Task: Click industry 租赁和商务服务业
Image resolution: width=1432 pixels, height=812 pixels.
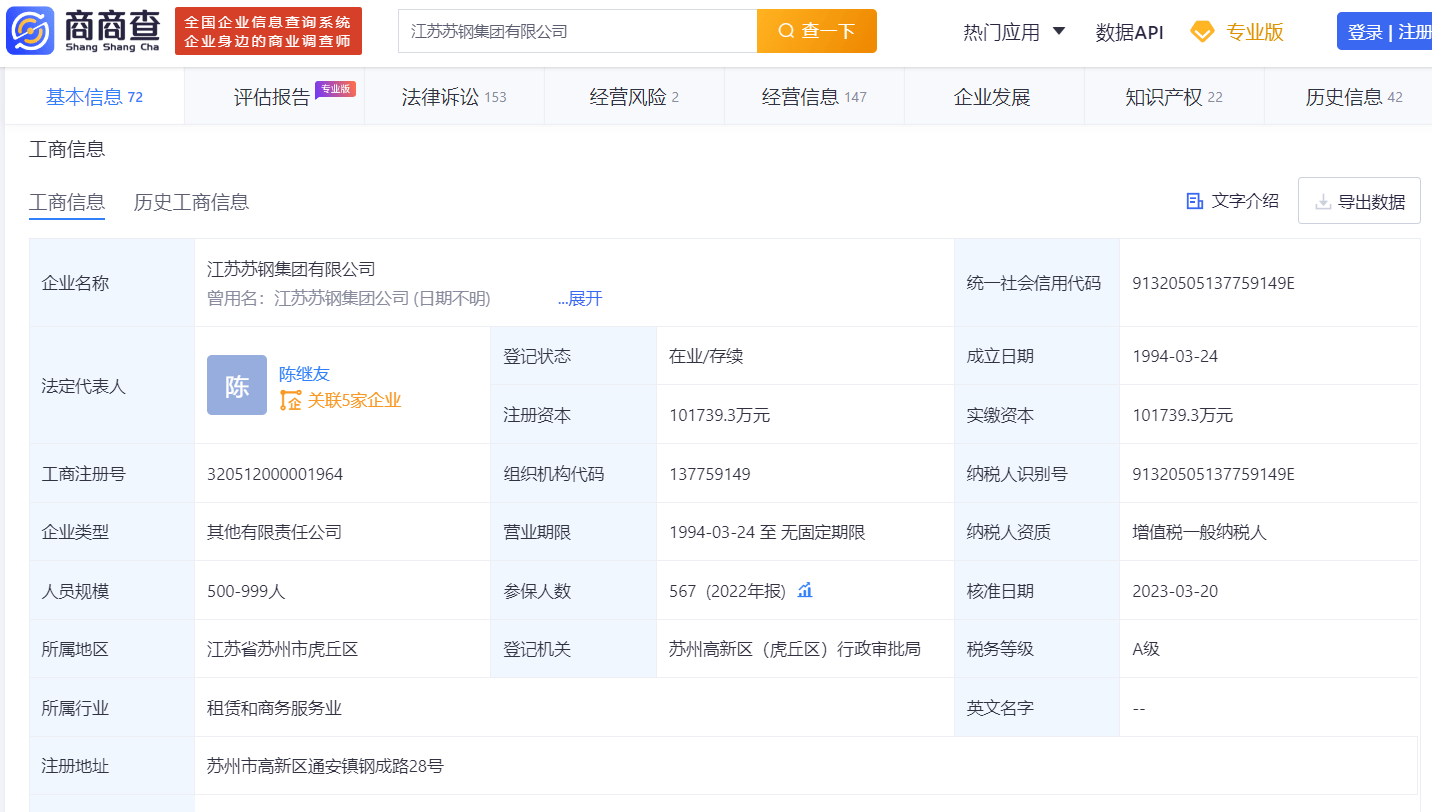Action: [x=274, y=708]
